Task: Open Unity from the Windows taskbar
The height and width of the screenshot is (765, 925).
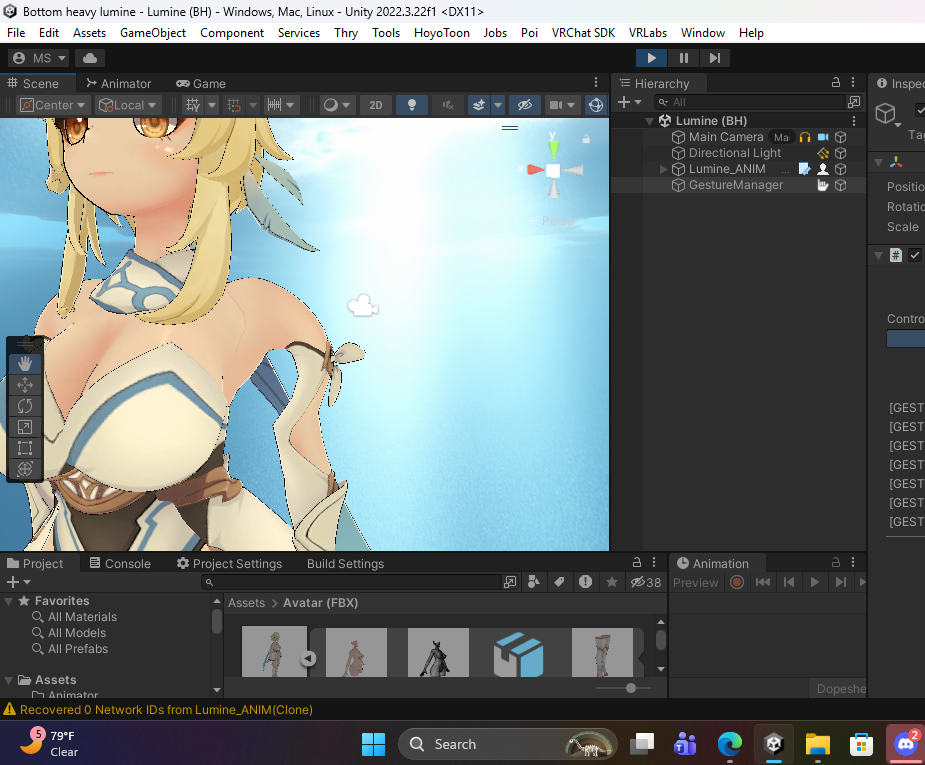Action: click(773, 744)
